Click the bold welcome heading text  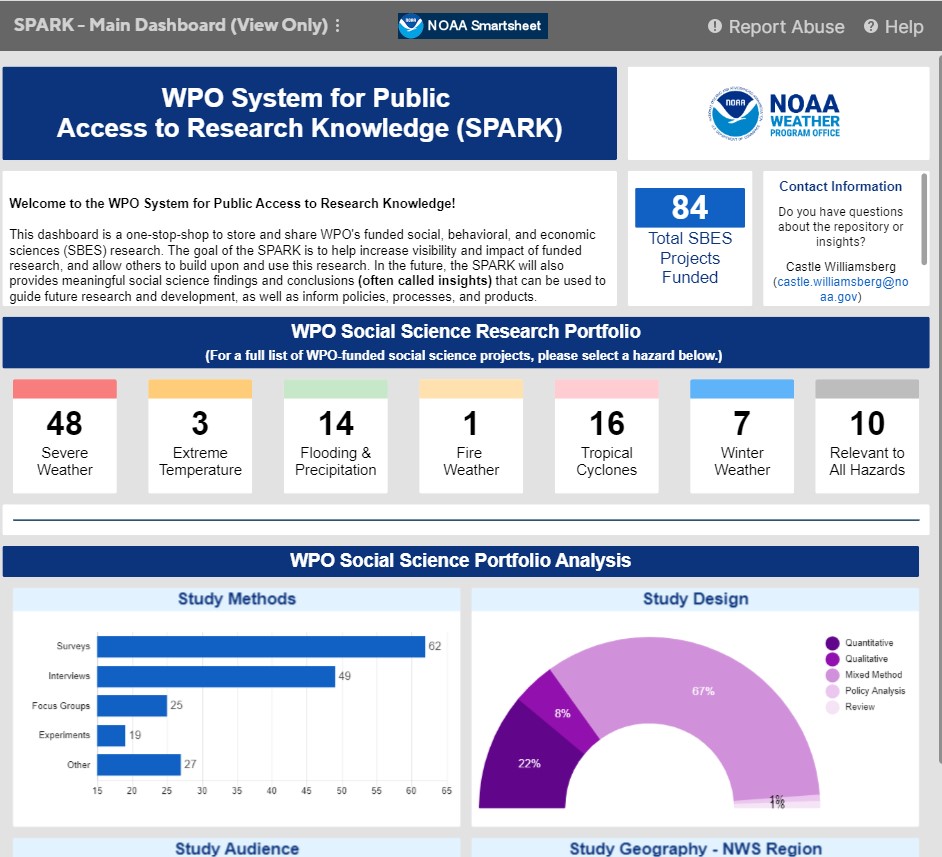pos(232,204)
